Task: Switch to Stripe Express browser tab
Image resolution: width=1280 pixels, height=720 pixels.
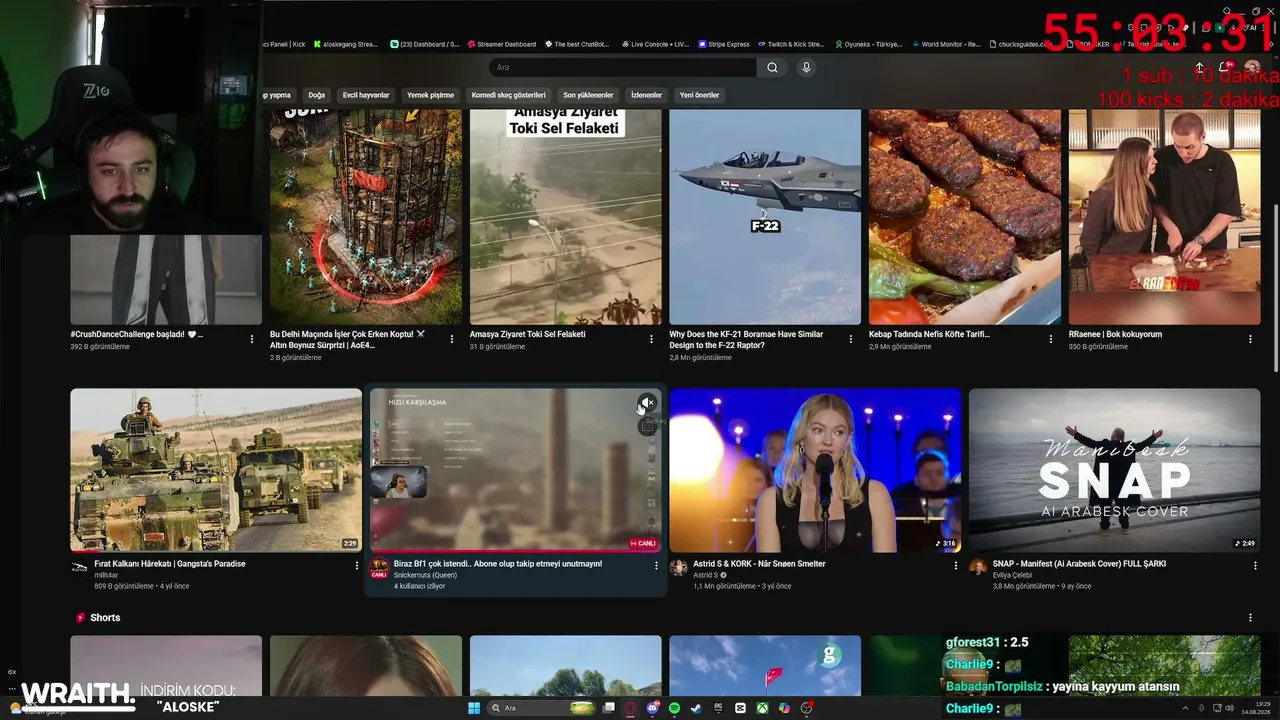Action: 724,44
